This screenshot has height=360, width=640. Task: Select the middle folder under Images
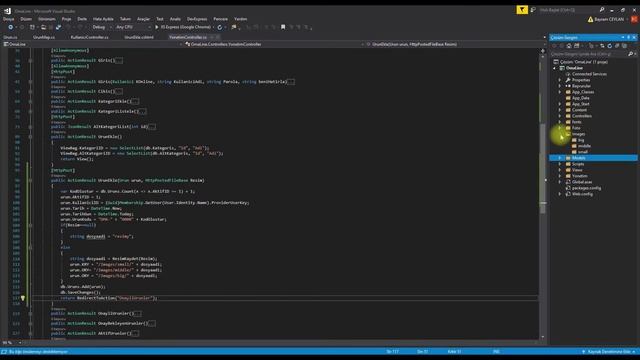click(x=584, y=146)
